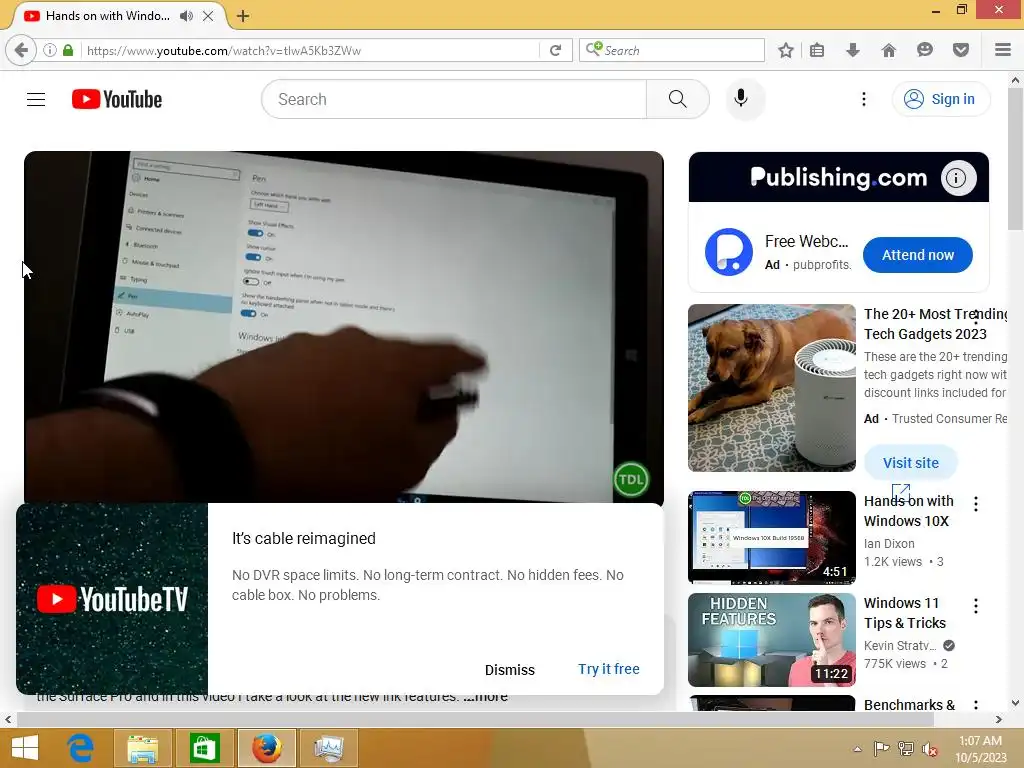This screenshot has width=1024, height=768.
Task: Click Firefox toolbar search box
Action: 671,50
